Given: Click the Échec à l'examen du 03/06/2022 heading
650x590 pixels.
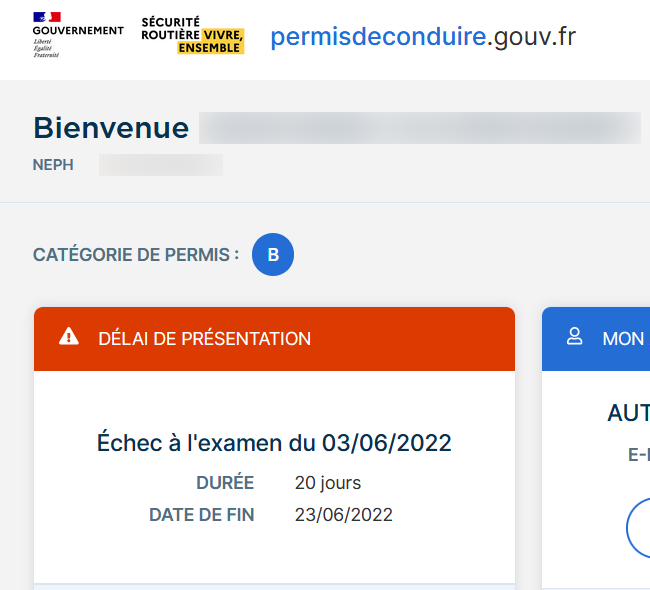Looking at the screenshot, I should pos(274,443).
